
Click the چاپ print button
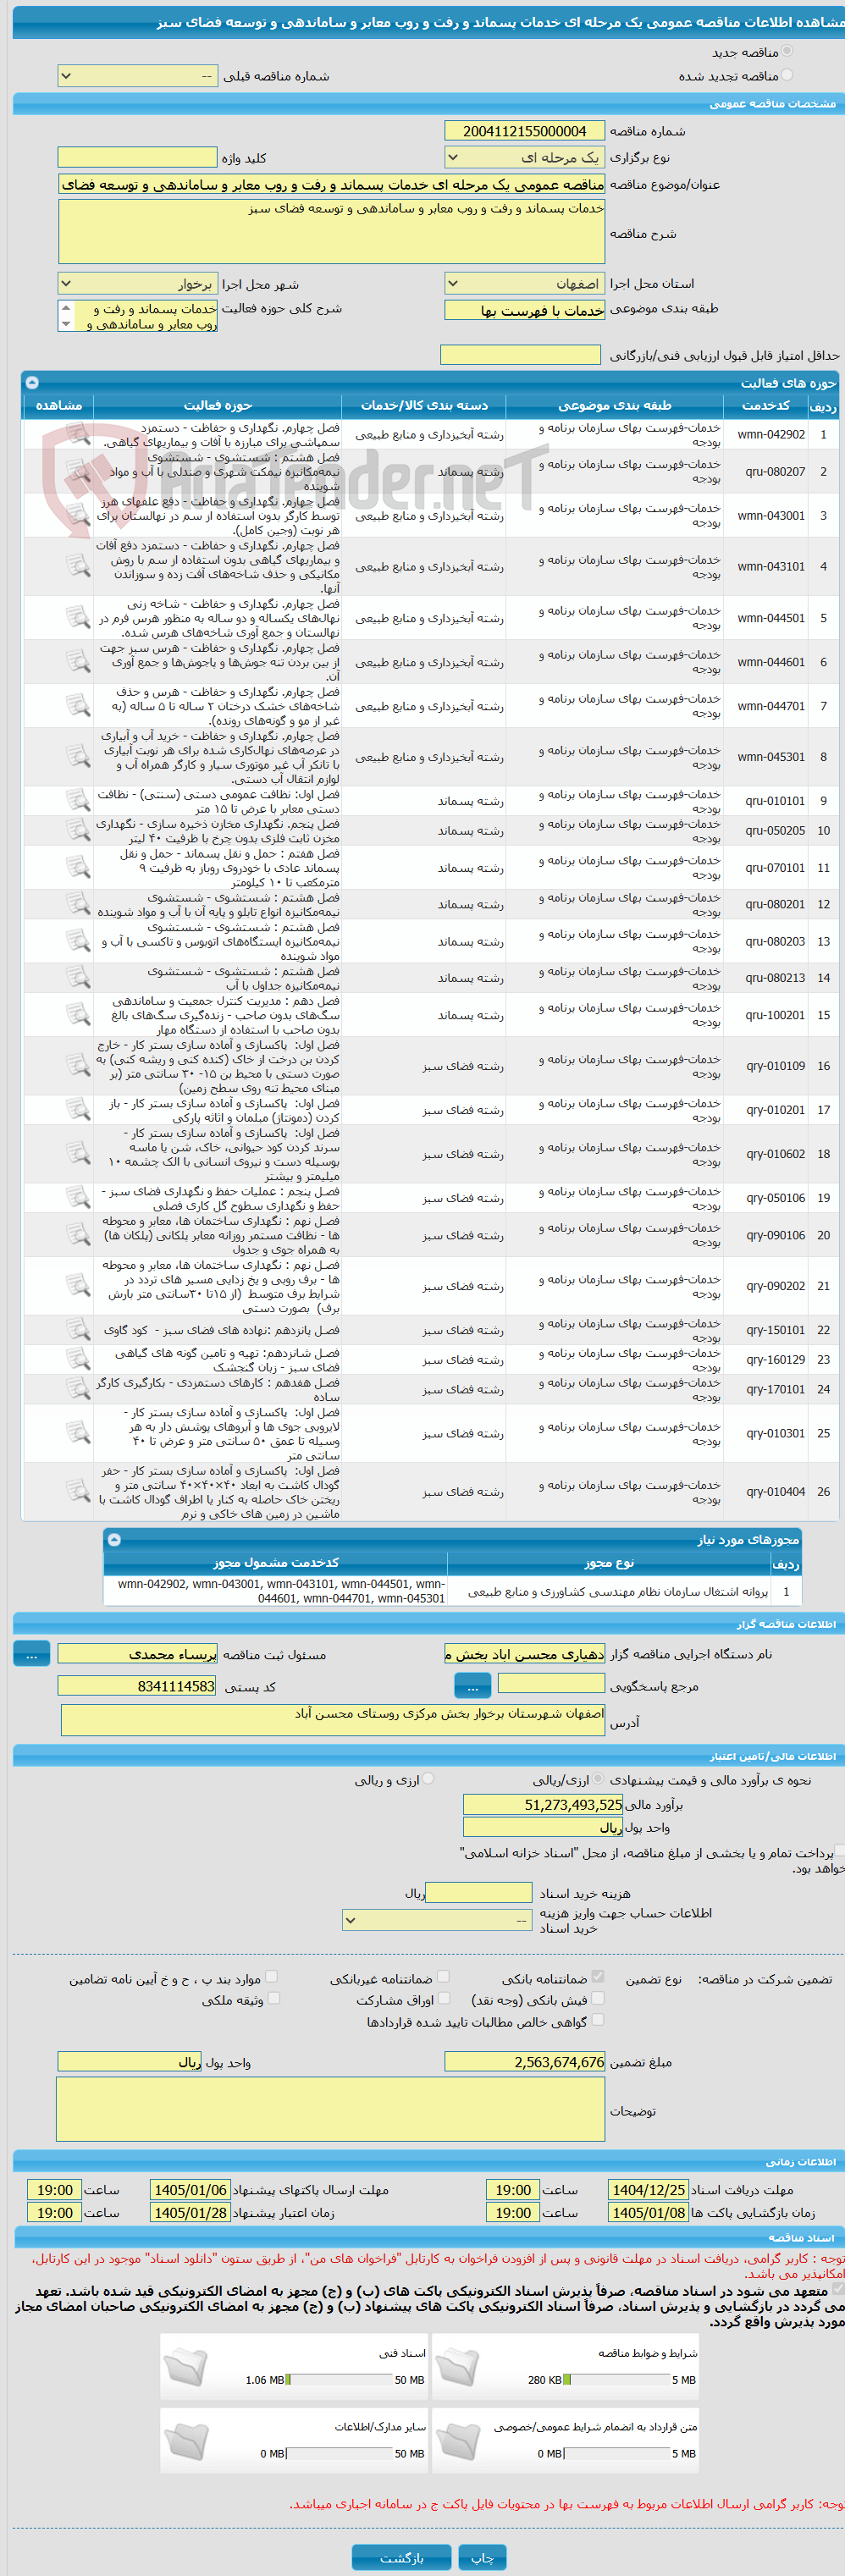pos(482,2558)
